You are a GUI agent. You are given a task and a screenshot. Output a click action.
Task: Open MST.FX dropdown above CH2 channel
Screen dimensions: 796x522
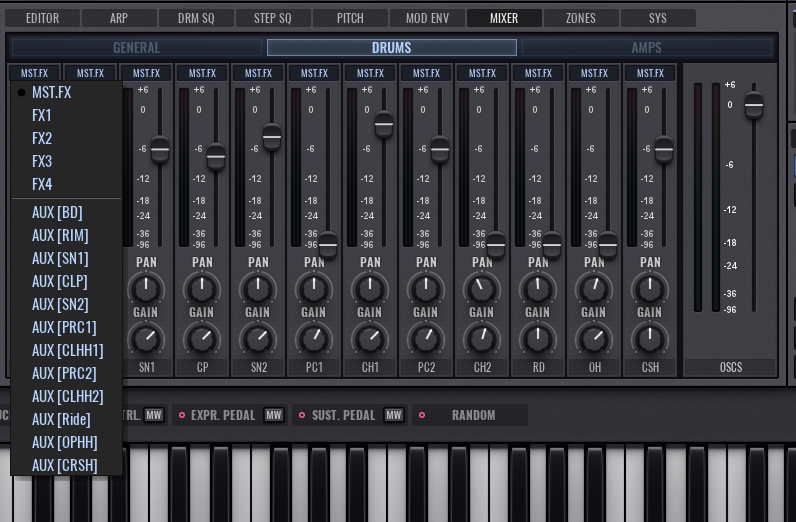[482, 73]
